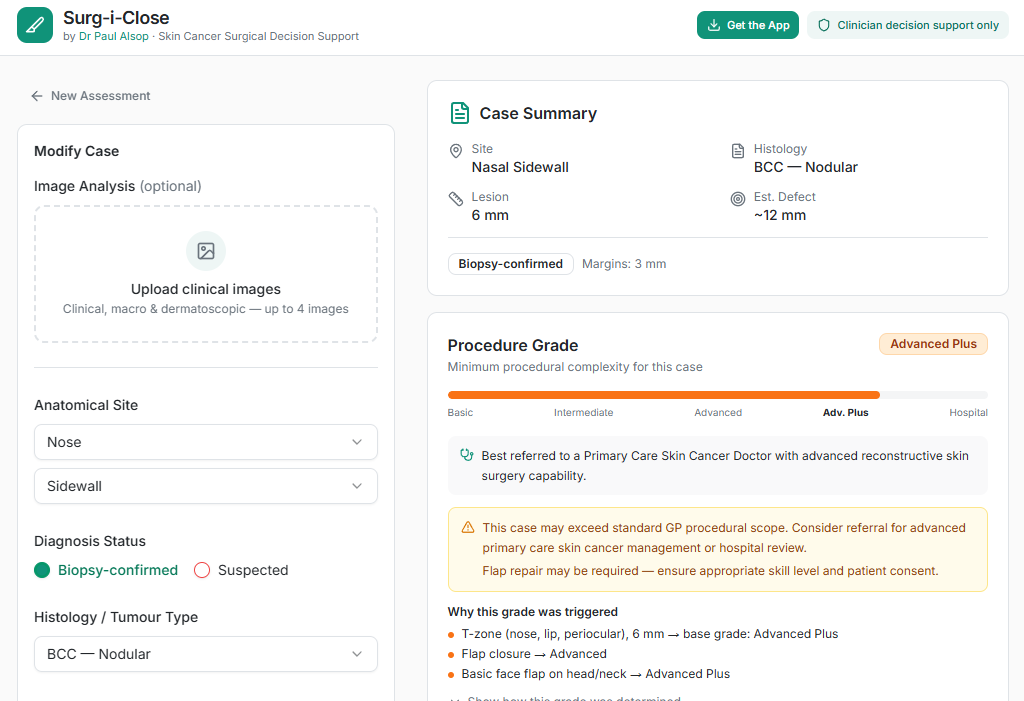Click the stethoscope referral icon
Screen dimensions: 1024x701
click(x=466, y=455)
